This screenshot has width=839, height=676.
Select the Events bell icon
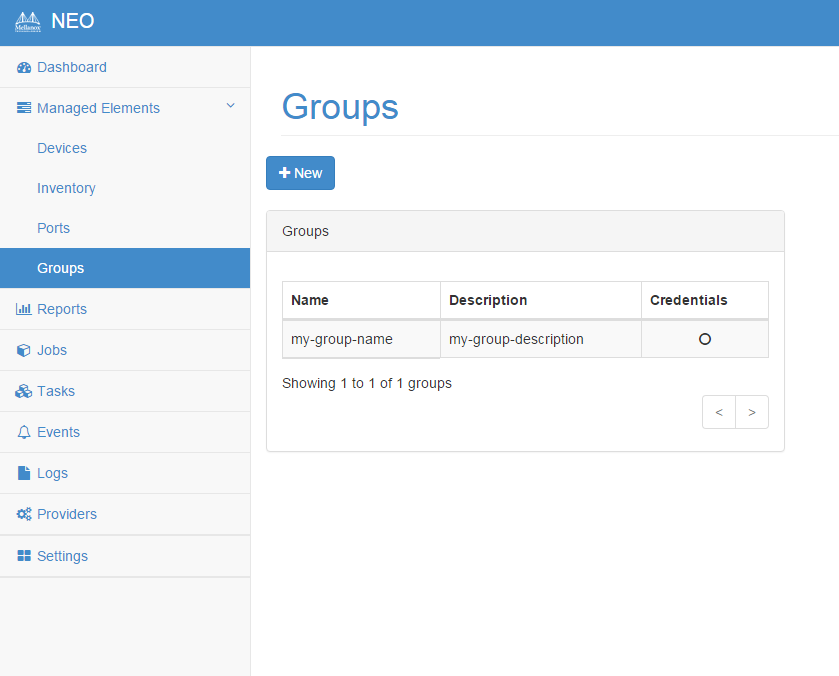(x=22, y=432)
